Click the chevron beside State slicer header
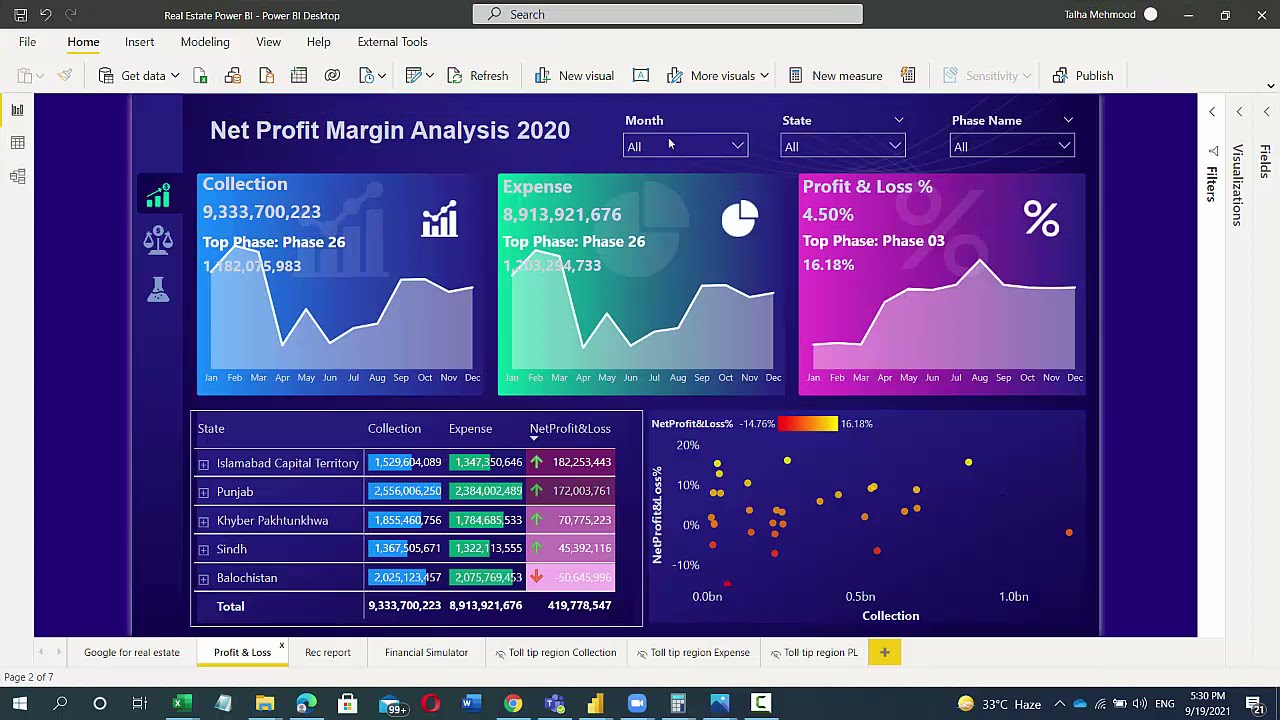Screen dimensions: 1280x720 pyautogui.click(x=898, y=120)
